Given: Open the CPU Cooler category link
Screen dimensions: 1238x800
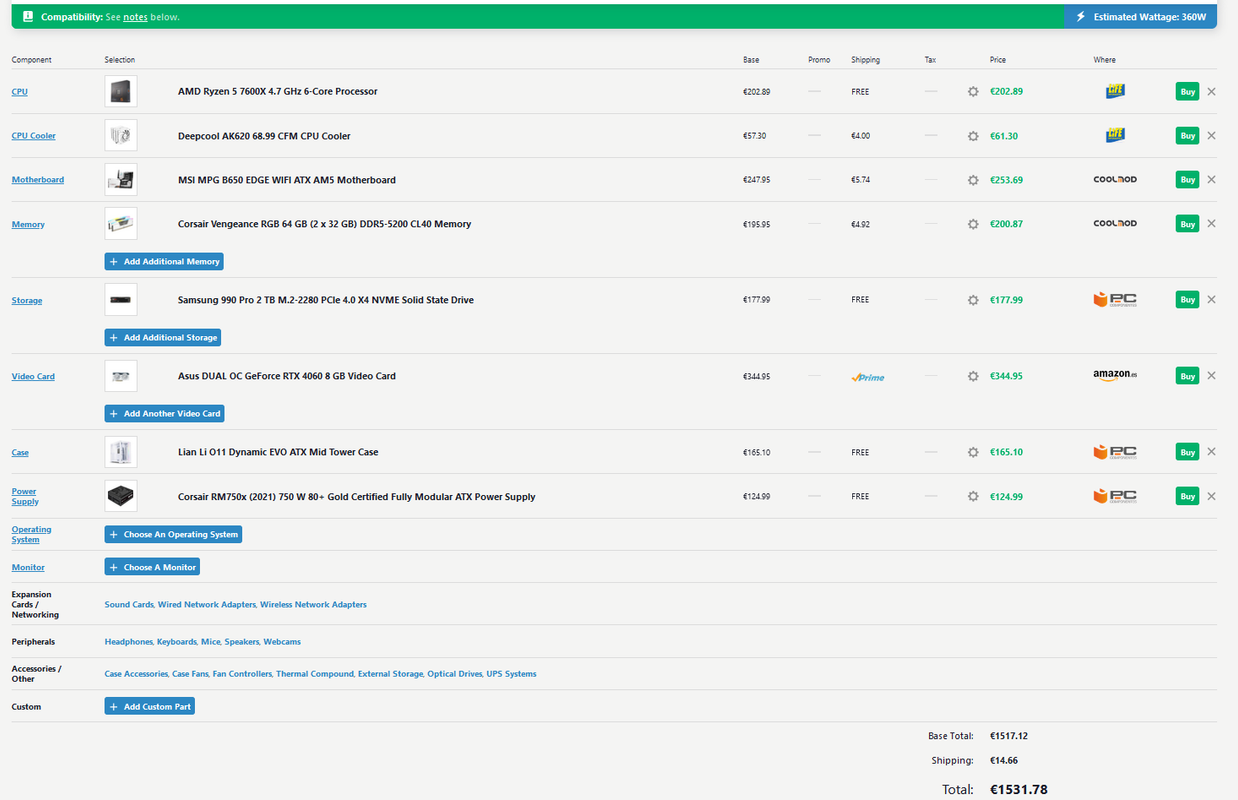Looking at the screenshot, I should pos(34,136).
